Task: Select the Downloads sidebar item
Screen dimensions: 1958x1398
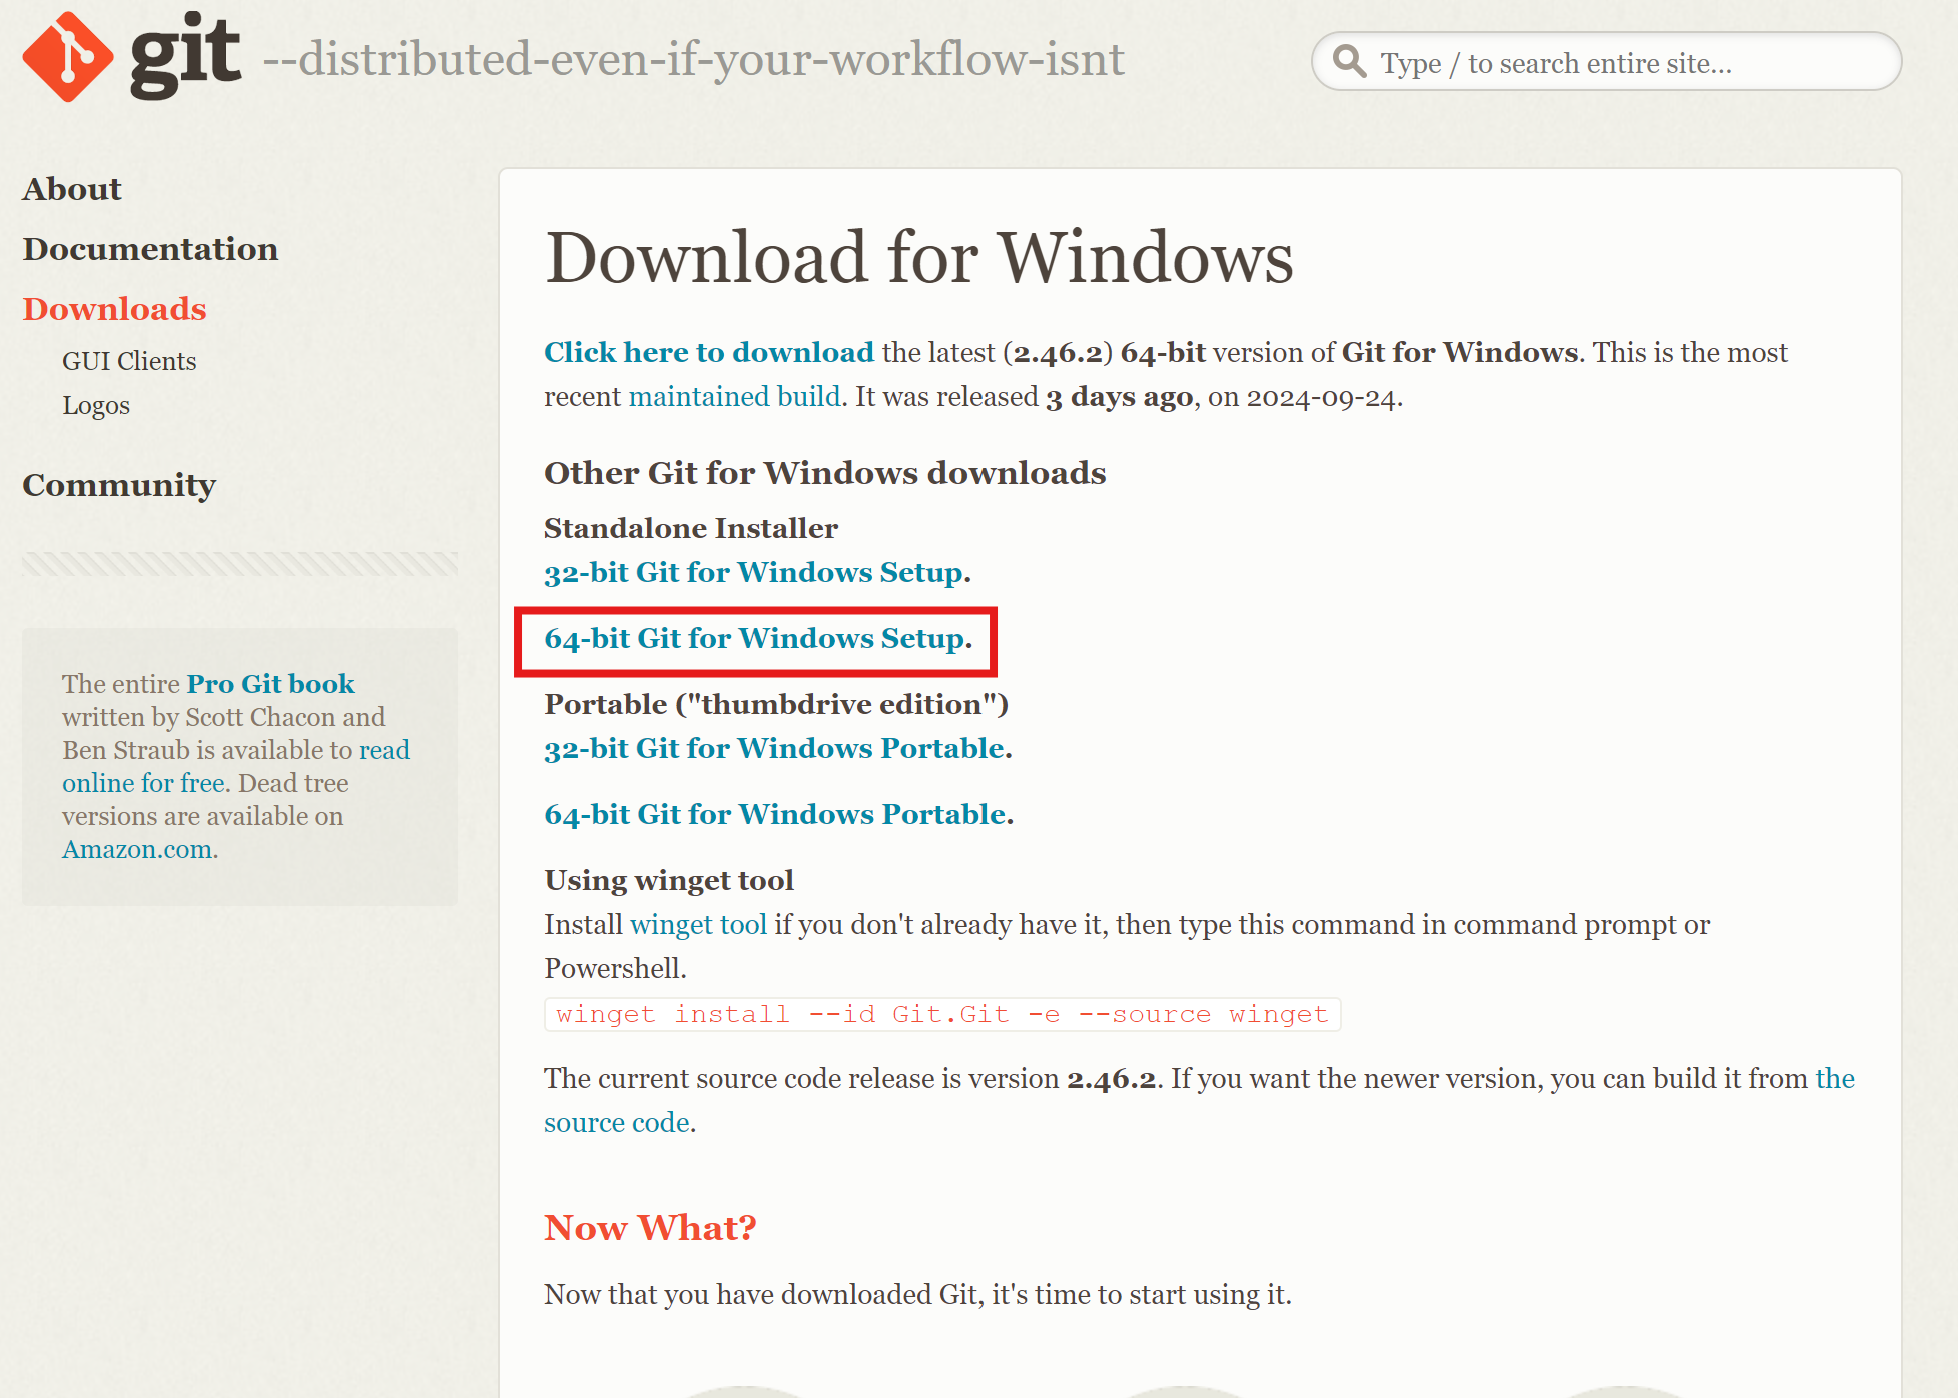Action: point(114,309)
